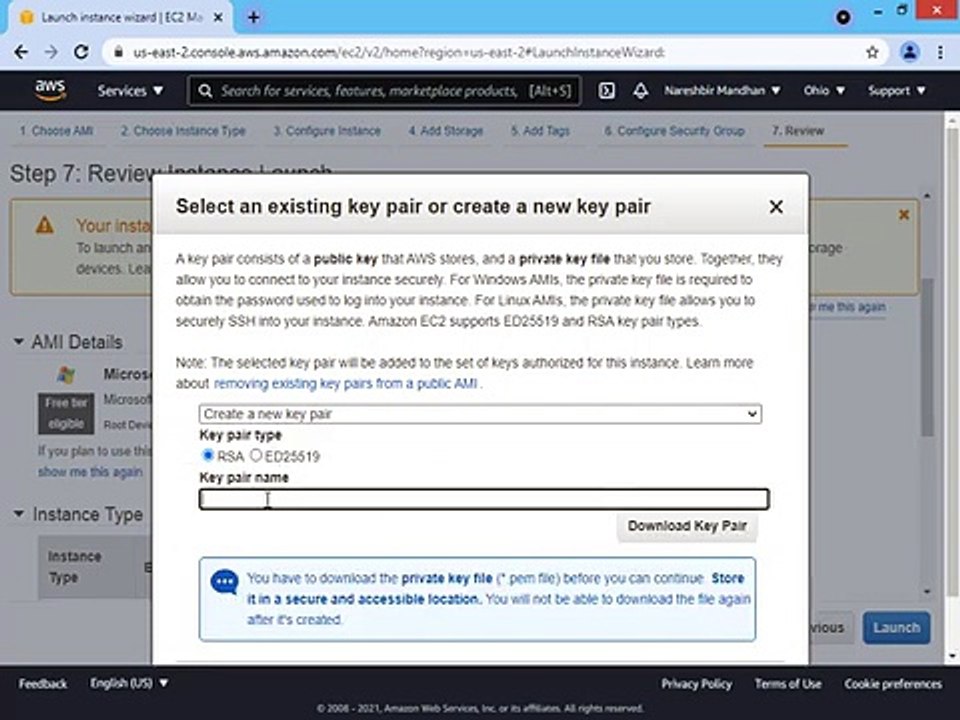Open the notifications bell in the AWS header
The height and width of the screenshot is (720, 960).
(640, 91)
